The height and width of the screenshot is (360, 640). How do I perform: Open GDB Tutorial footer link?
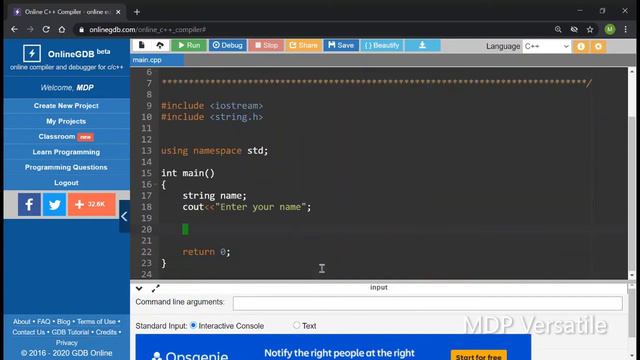[70, 332]
